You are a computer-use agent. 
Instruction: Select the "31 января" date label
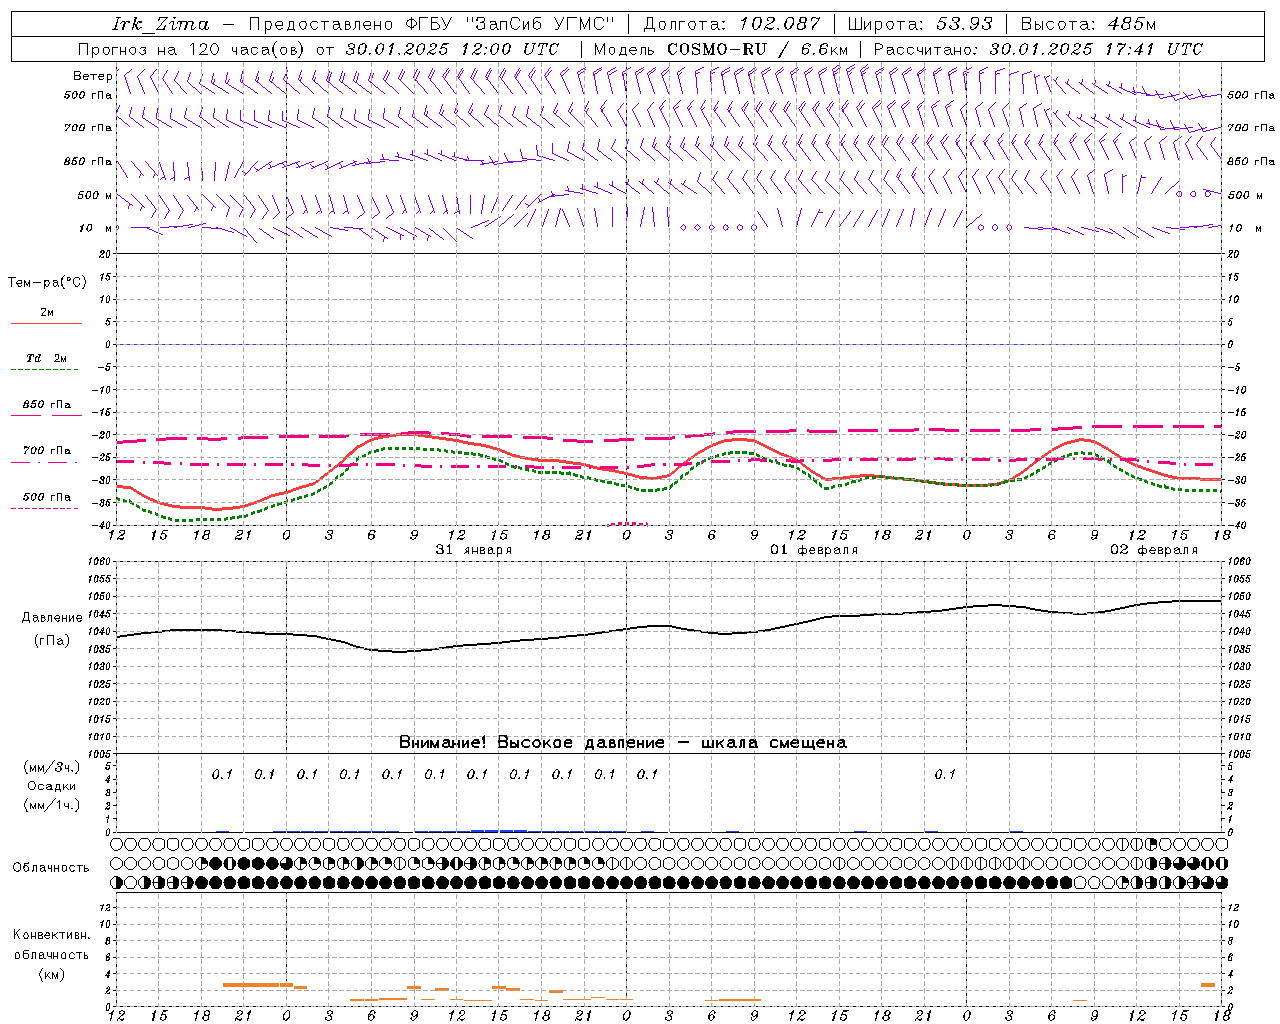(473, 550)
